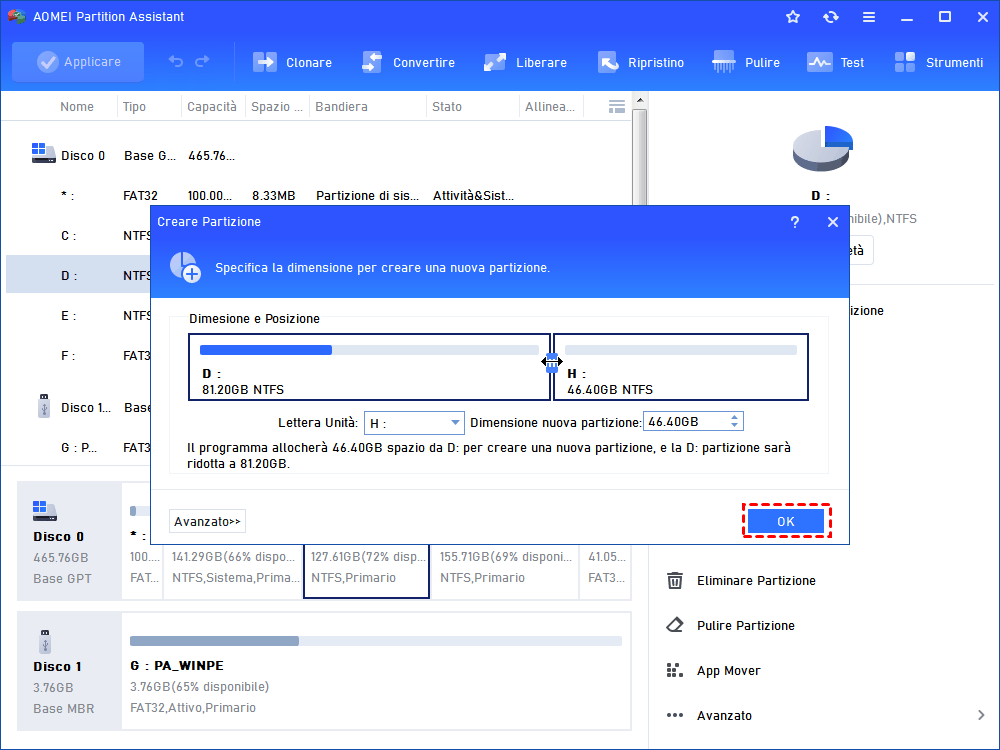Click the help question mark in dialog
1000x750 pixels.
(x=795, y=222)
